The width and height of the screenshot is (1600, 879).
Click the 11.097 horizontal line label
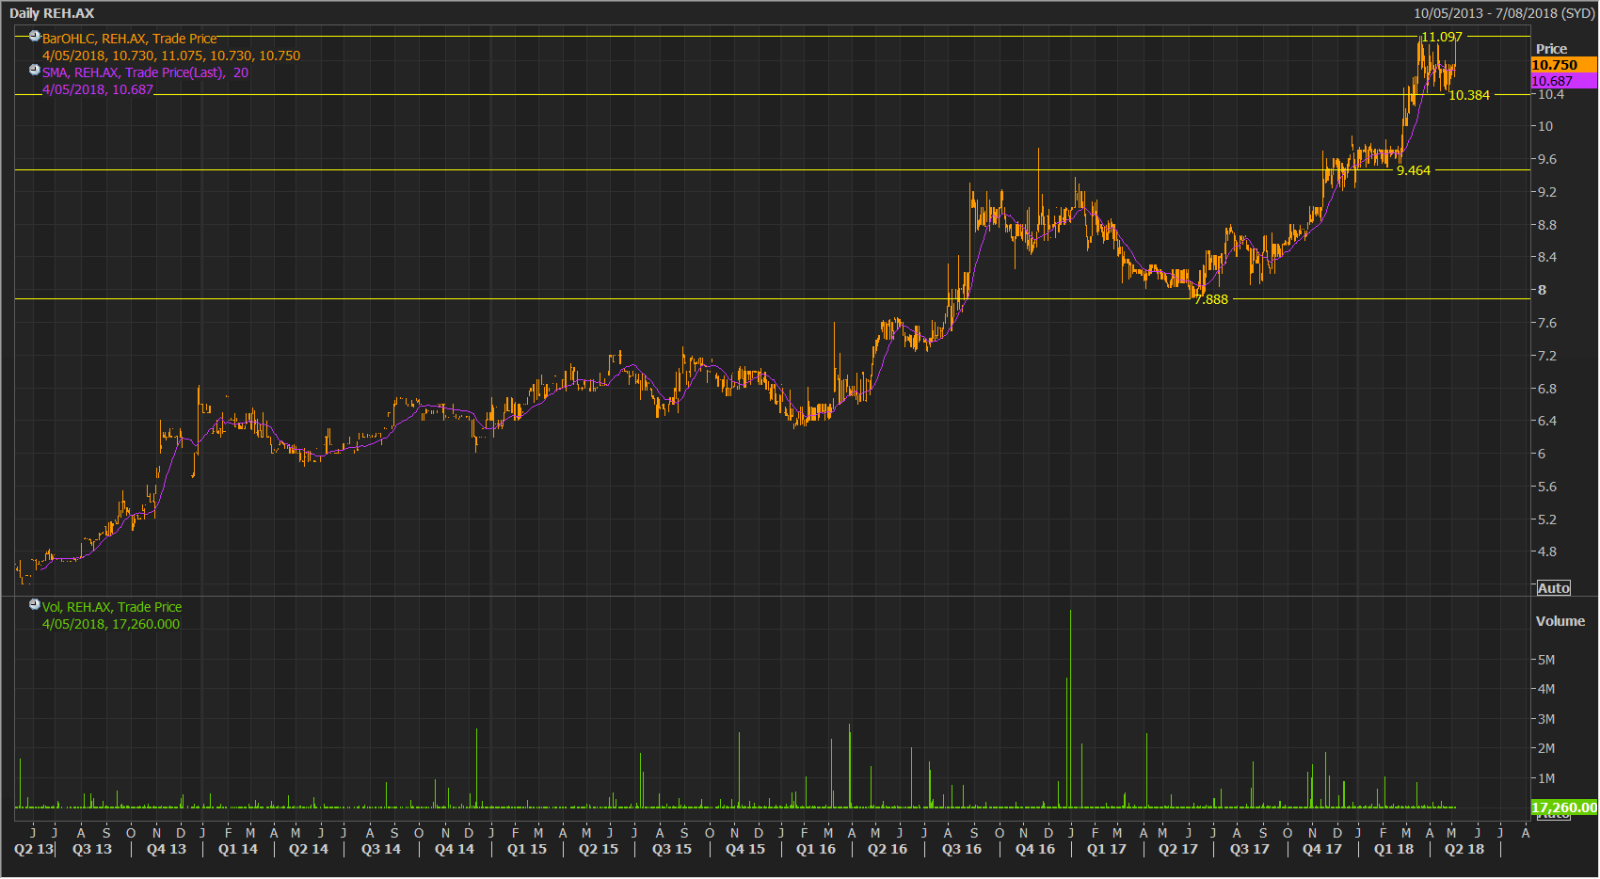tap(1442, 37)
